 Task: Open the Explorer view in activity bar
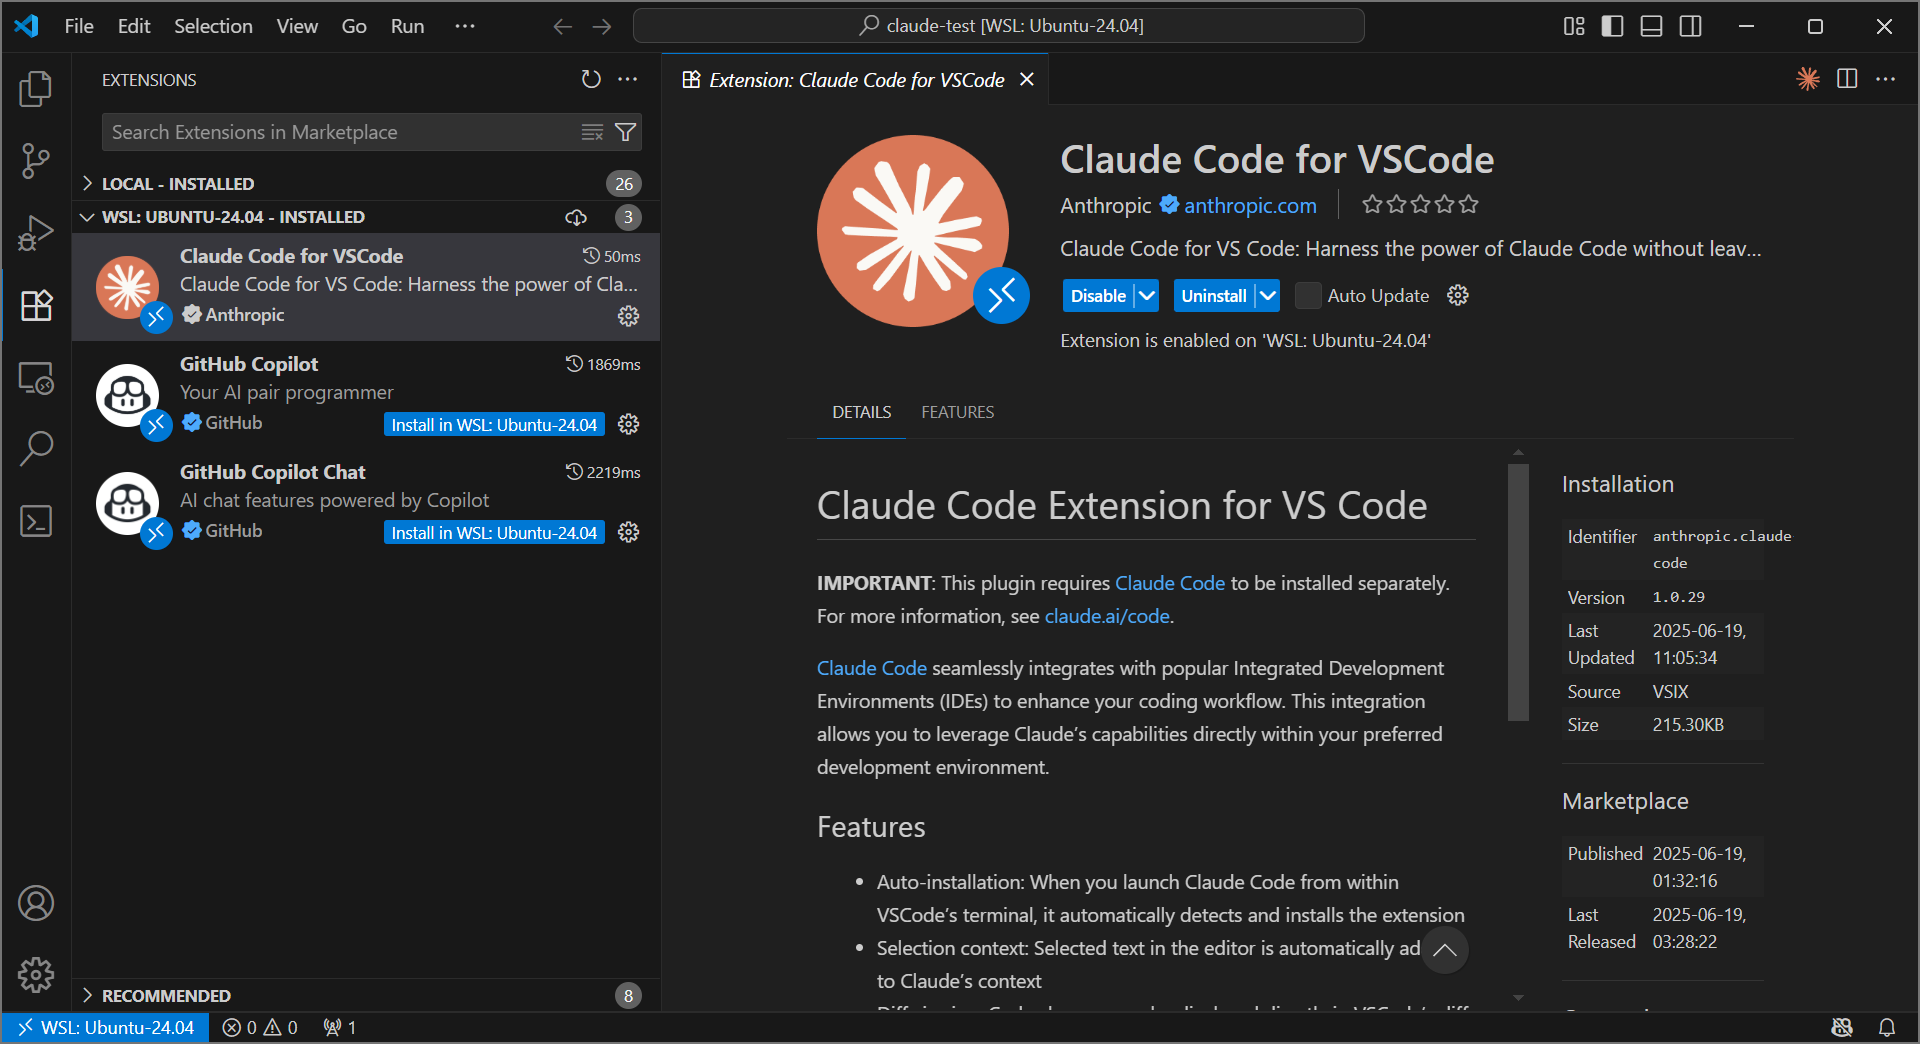(36, 89)
